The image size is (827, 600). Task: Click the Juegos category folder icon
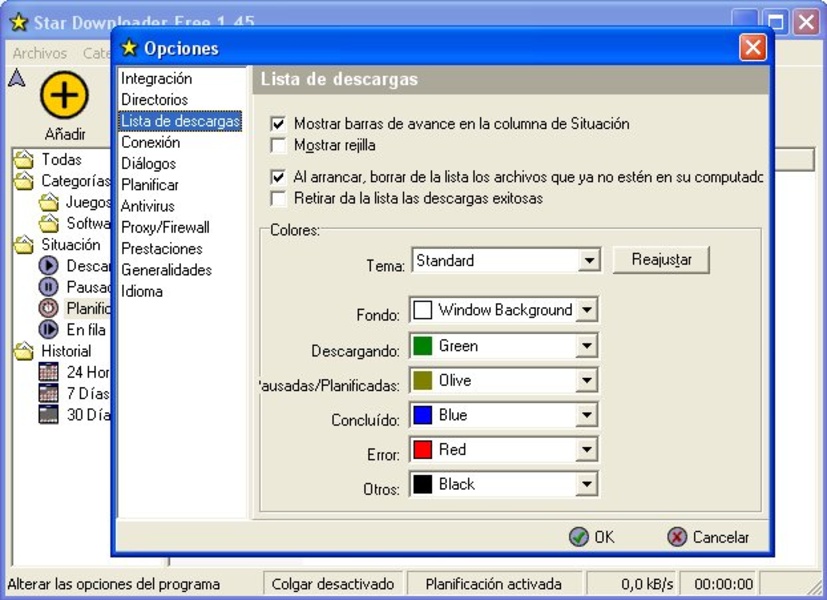[48, 203]
